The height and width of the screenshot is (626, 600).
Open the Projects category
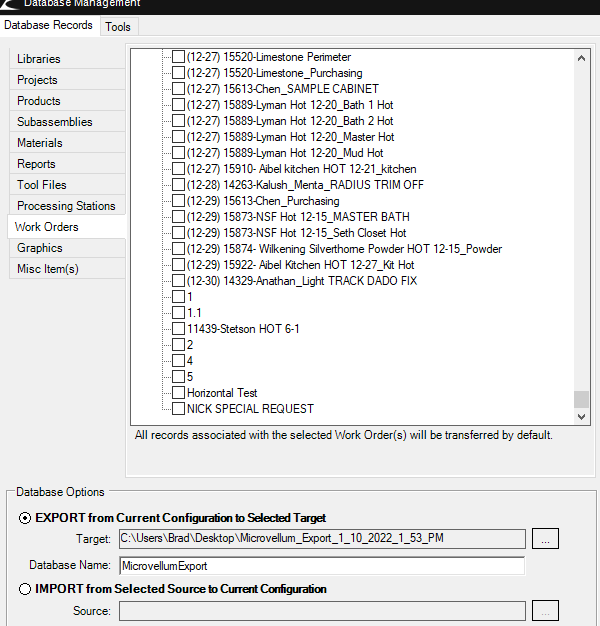tap(67, 80)
